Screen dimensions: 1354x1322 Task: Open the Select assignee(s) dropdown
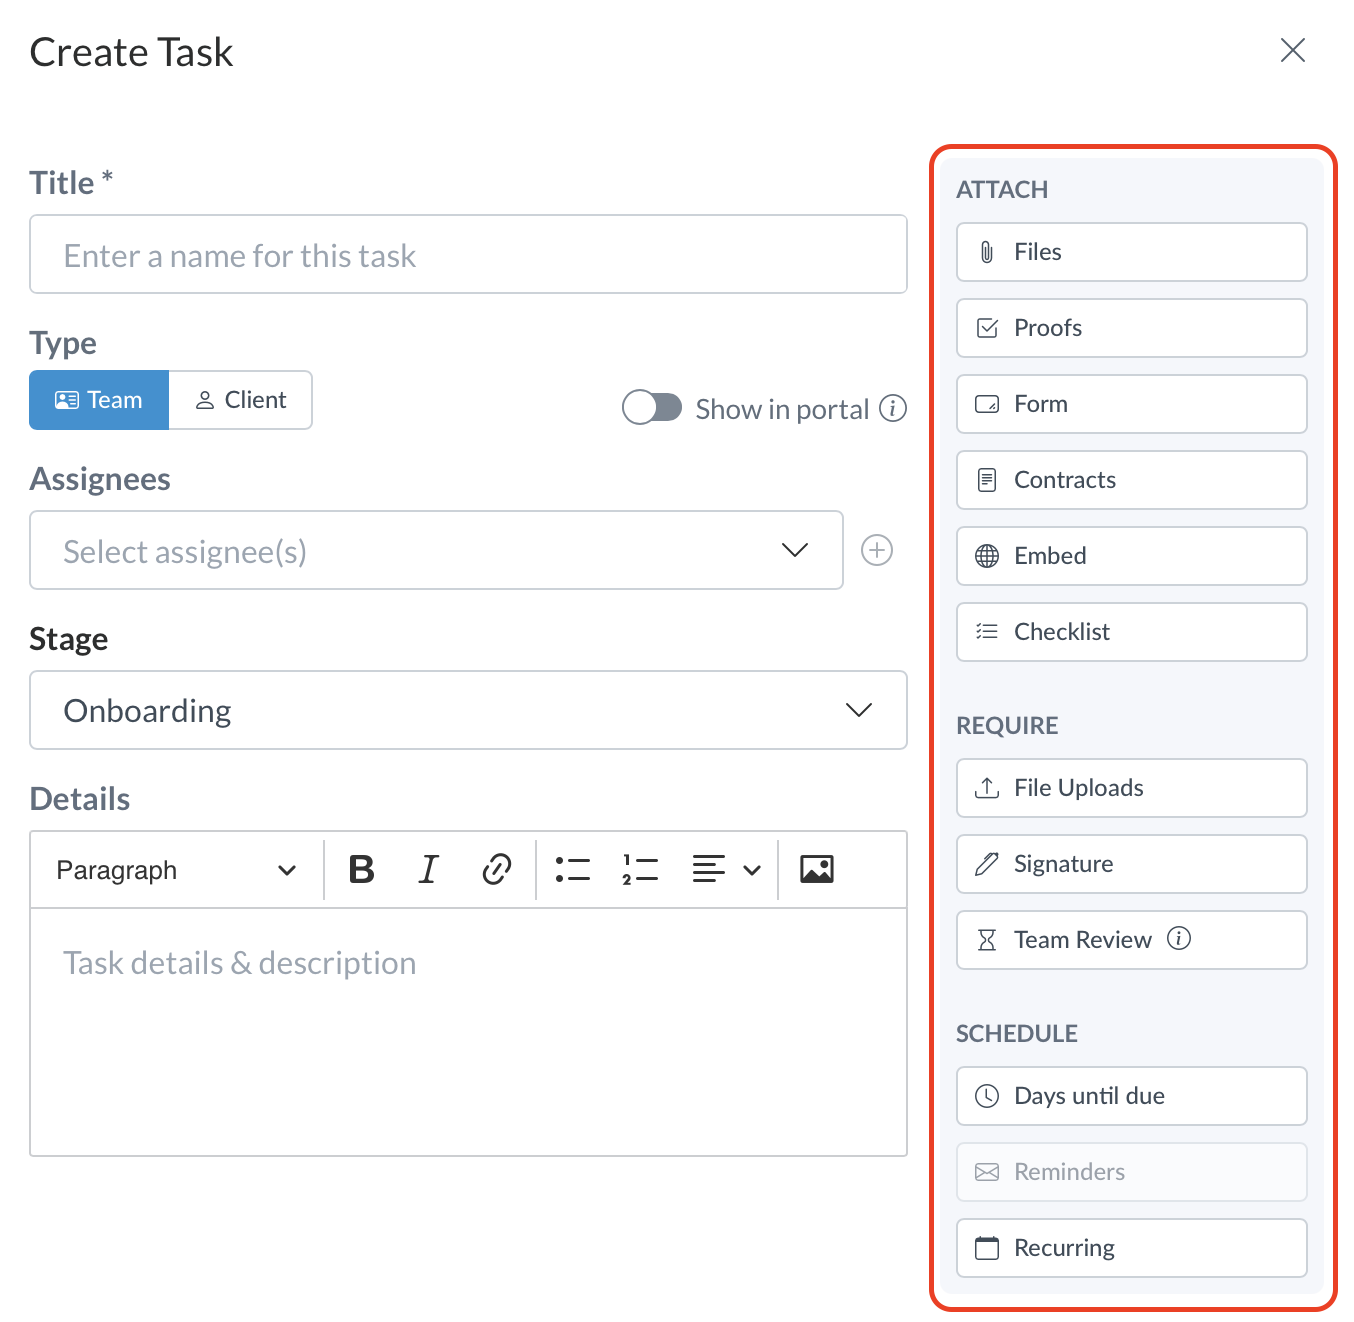coord(436,551)
